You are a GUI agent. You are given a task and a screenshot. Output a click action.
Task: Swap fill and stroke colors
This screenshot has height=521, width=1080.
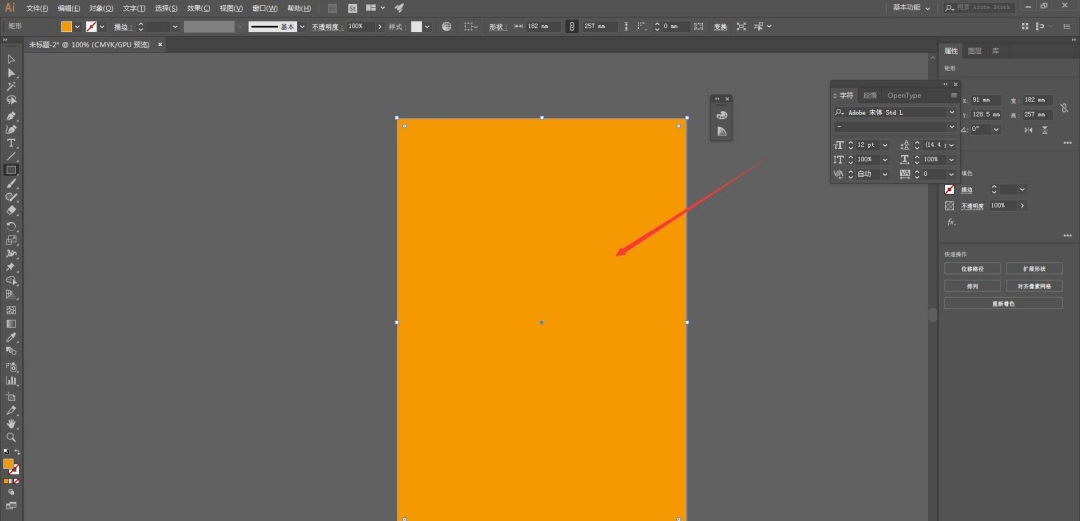tap(17, 452)
